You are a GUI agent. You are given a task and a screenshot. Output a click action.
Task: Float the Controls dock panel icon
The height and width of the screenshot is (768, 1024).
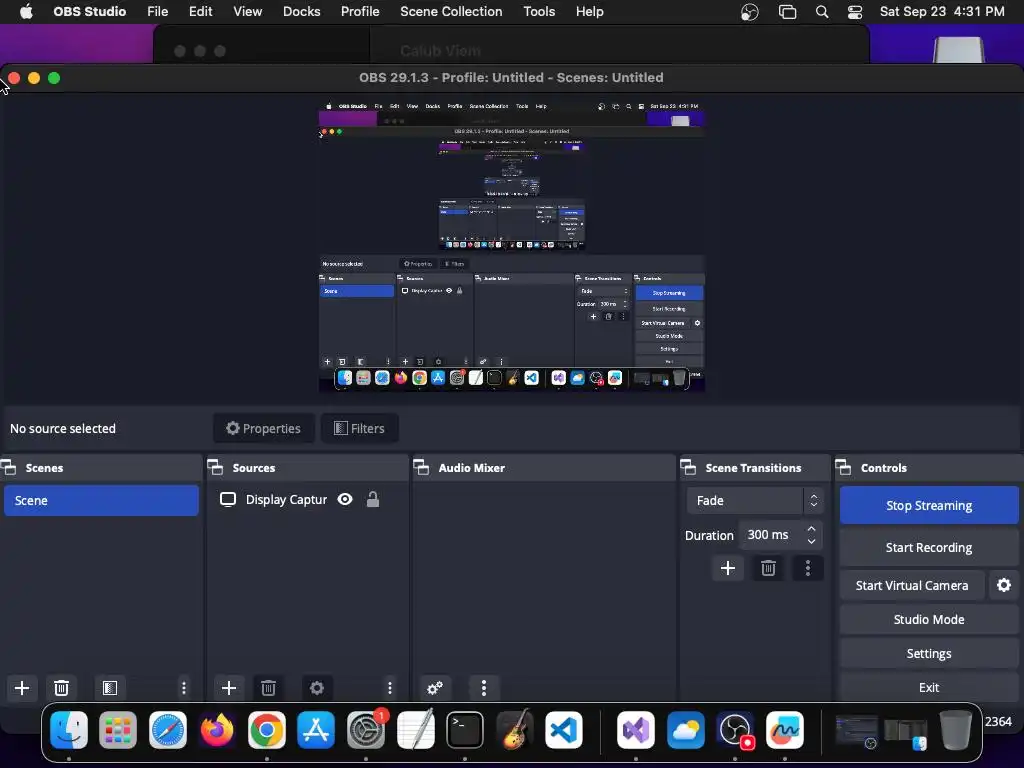[844, 468]
